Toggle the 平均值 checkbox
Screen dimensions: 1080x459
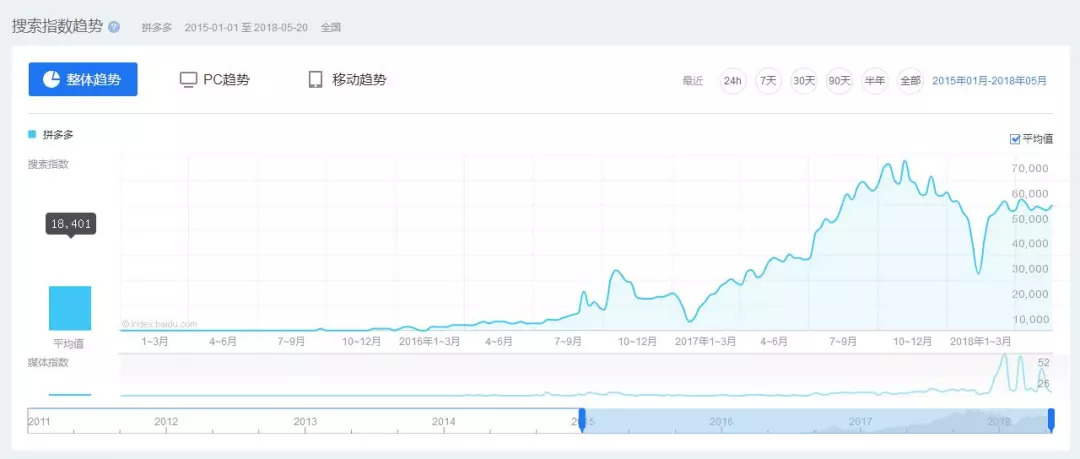[x=1015, y=139]
